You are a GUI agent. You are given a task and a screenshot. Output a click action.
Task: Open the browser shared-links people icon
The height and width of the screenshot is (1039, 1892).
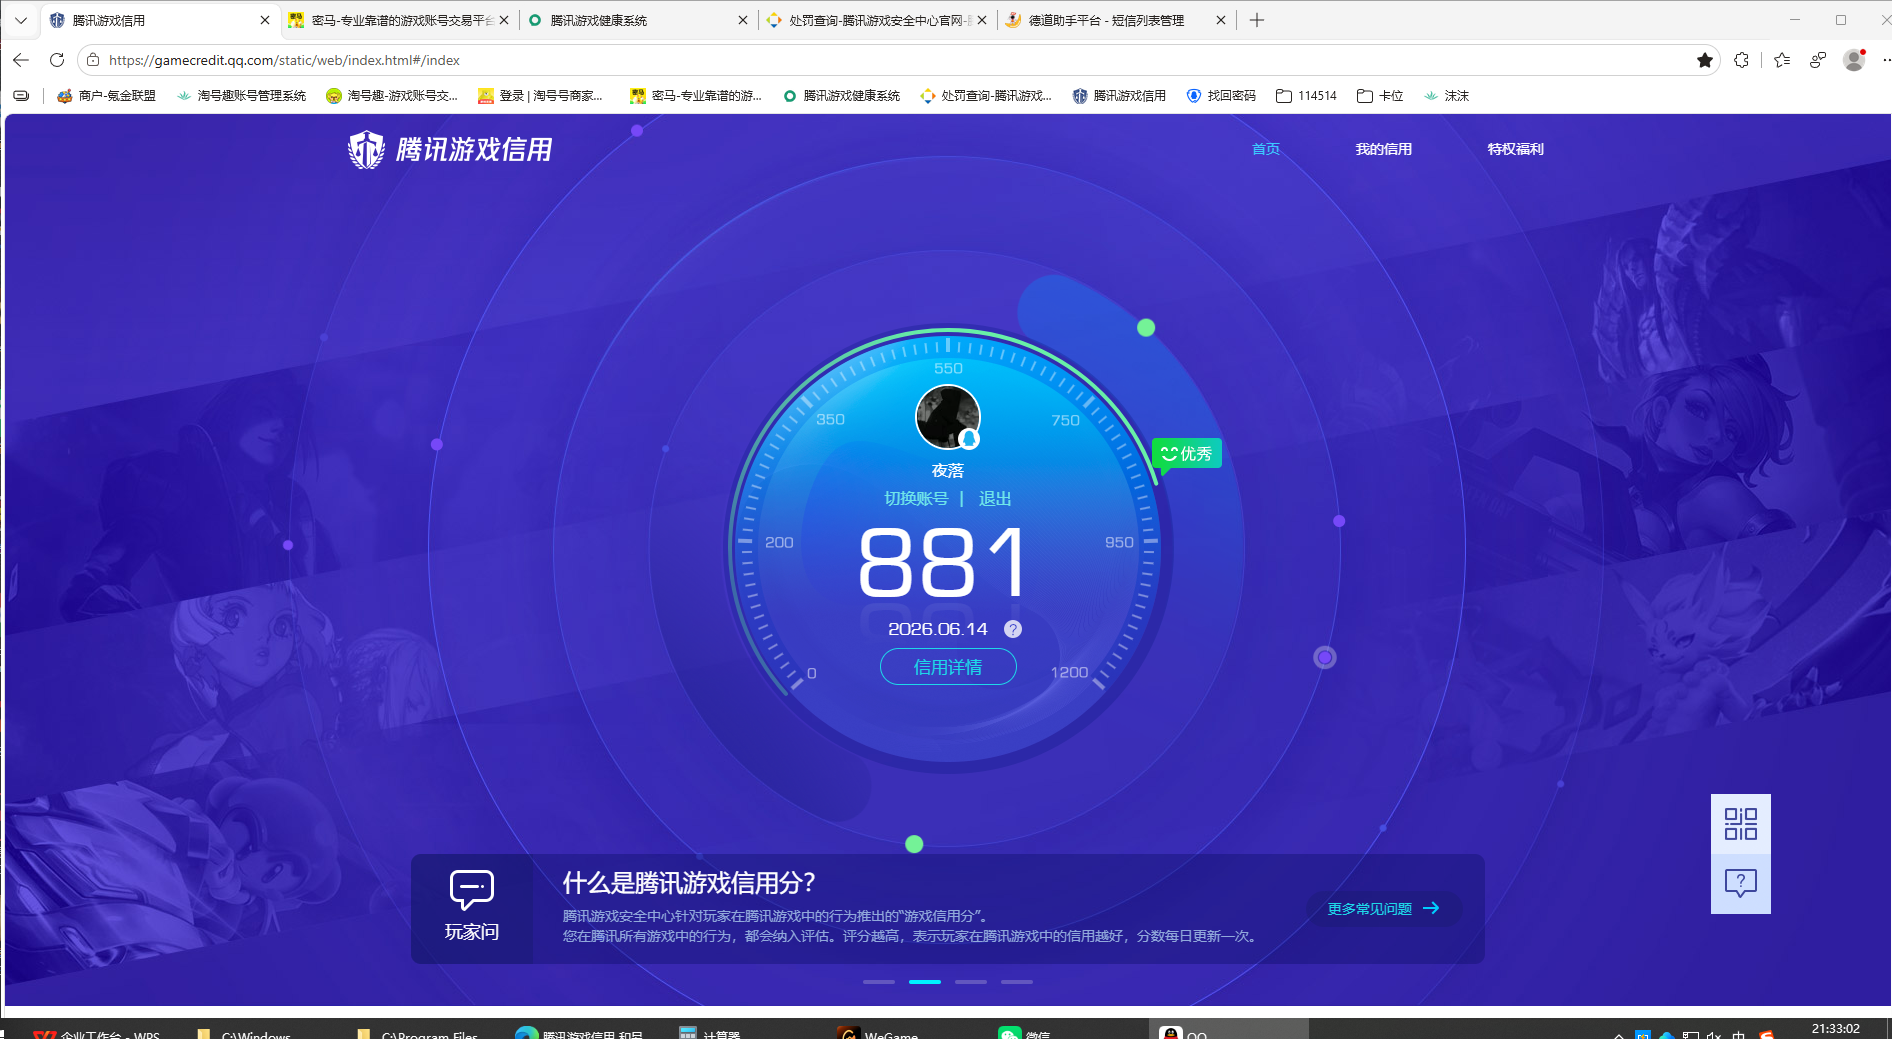pos(1818,60)
